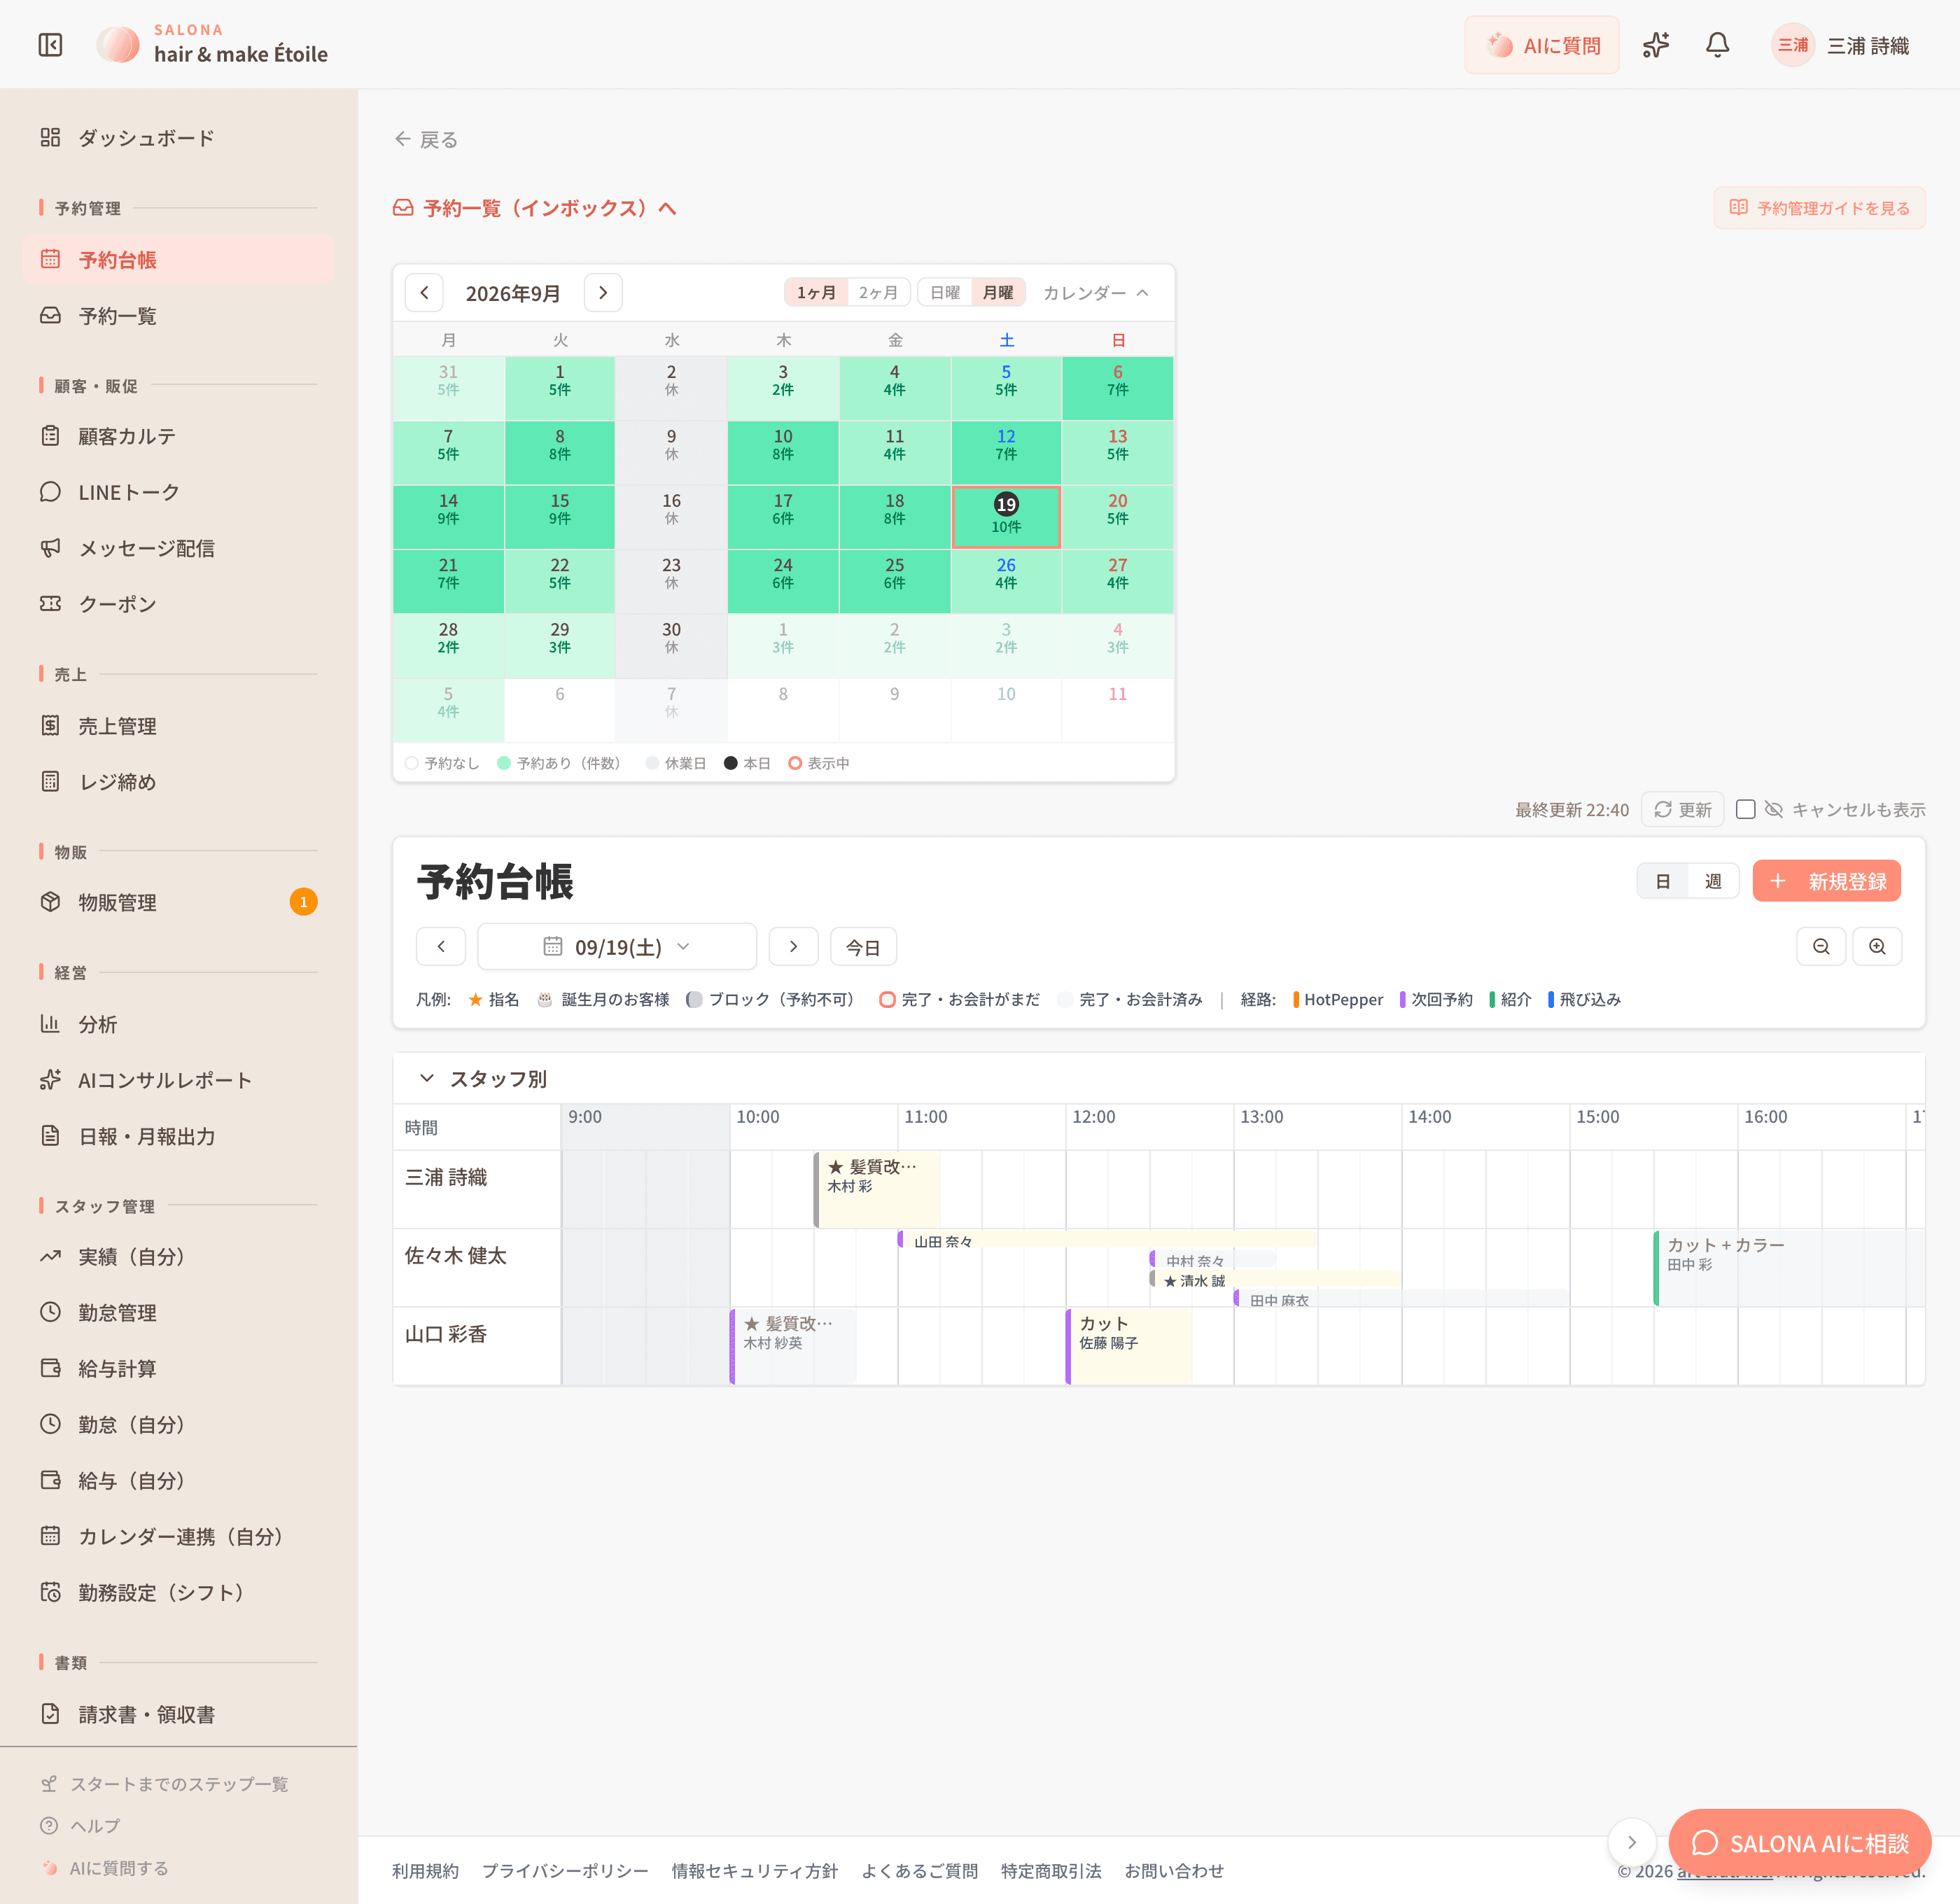Open 勤務設定（シフト） calendar-clock icon
Screen dimensions: 1960x1904
[50, 1592]
